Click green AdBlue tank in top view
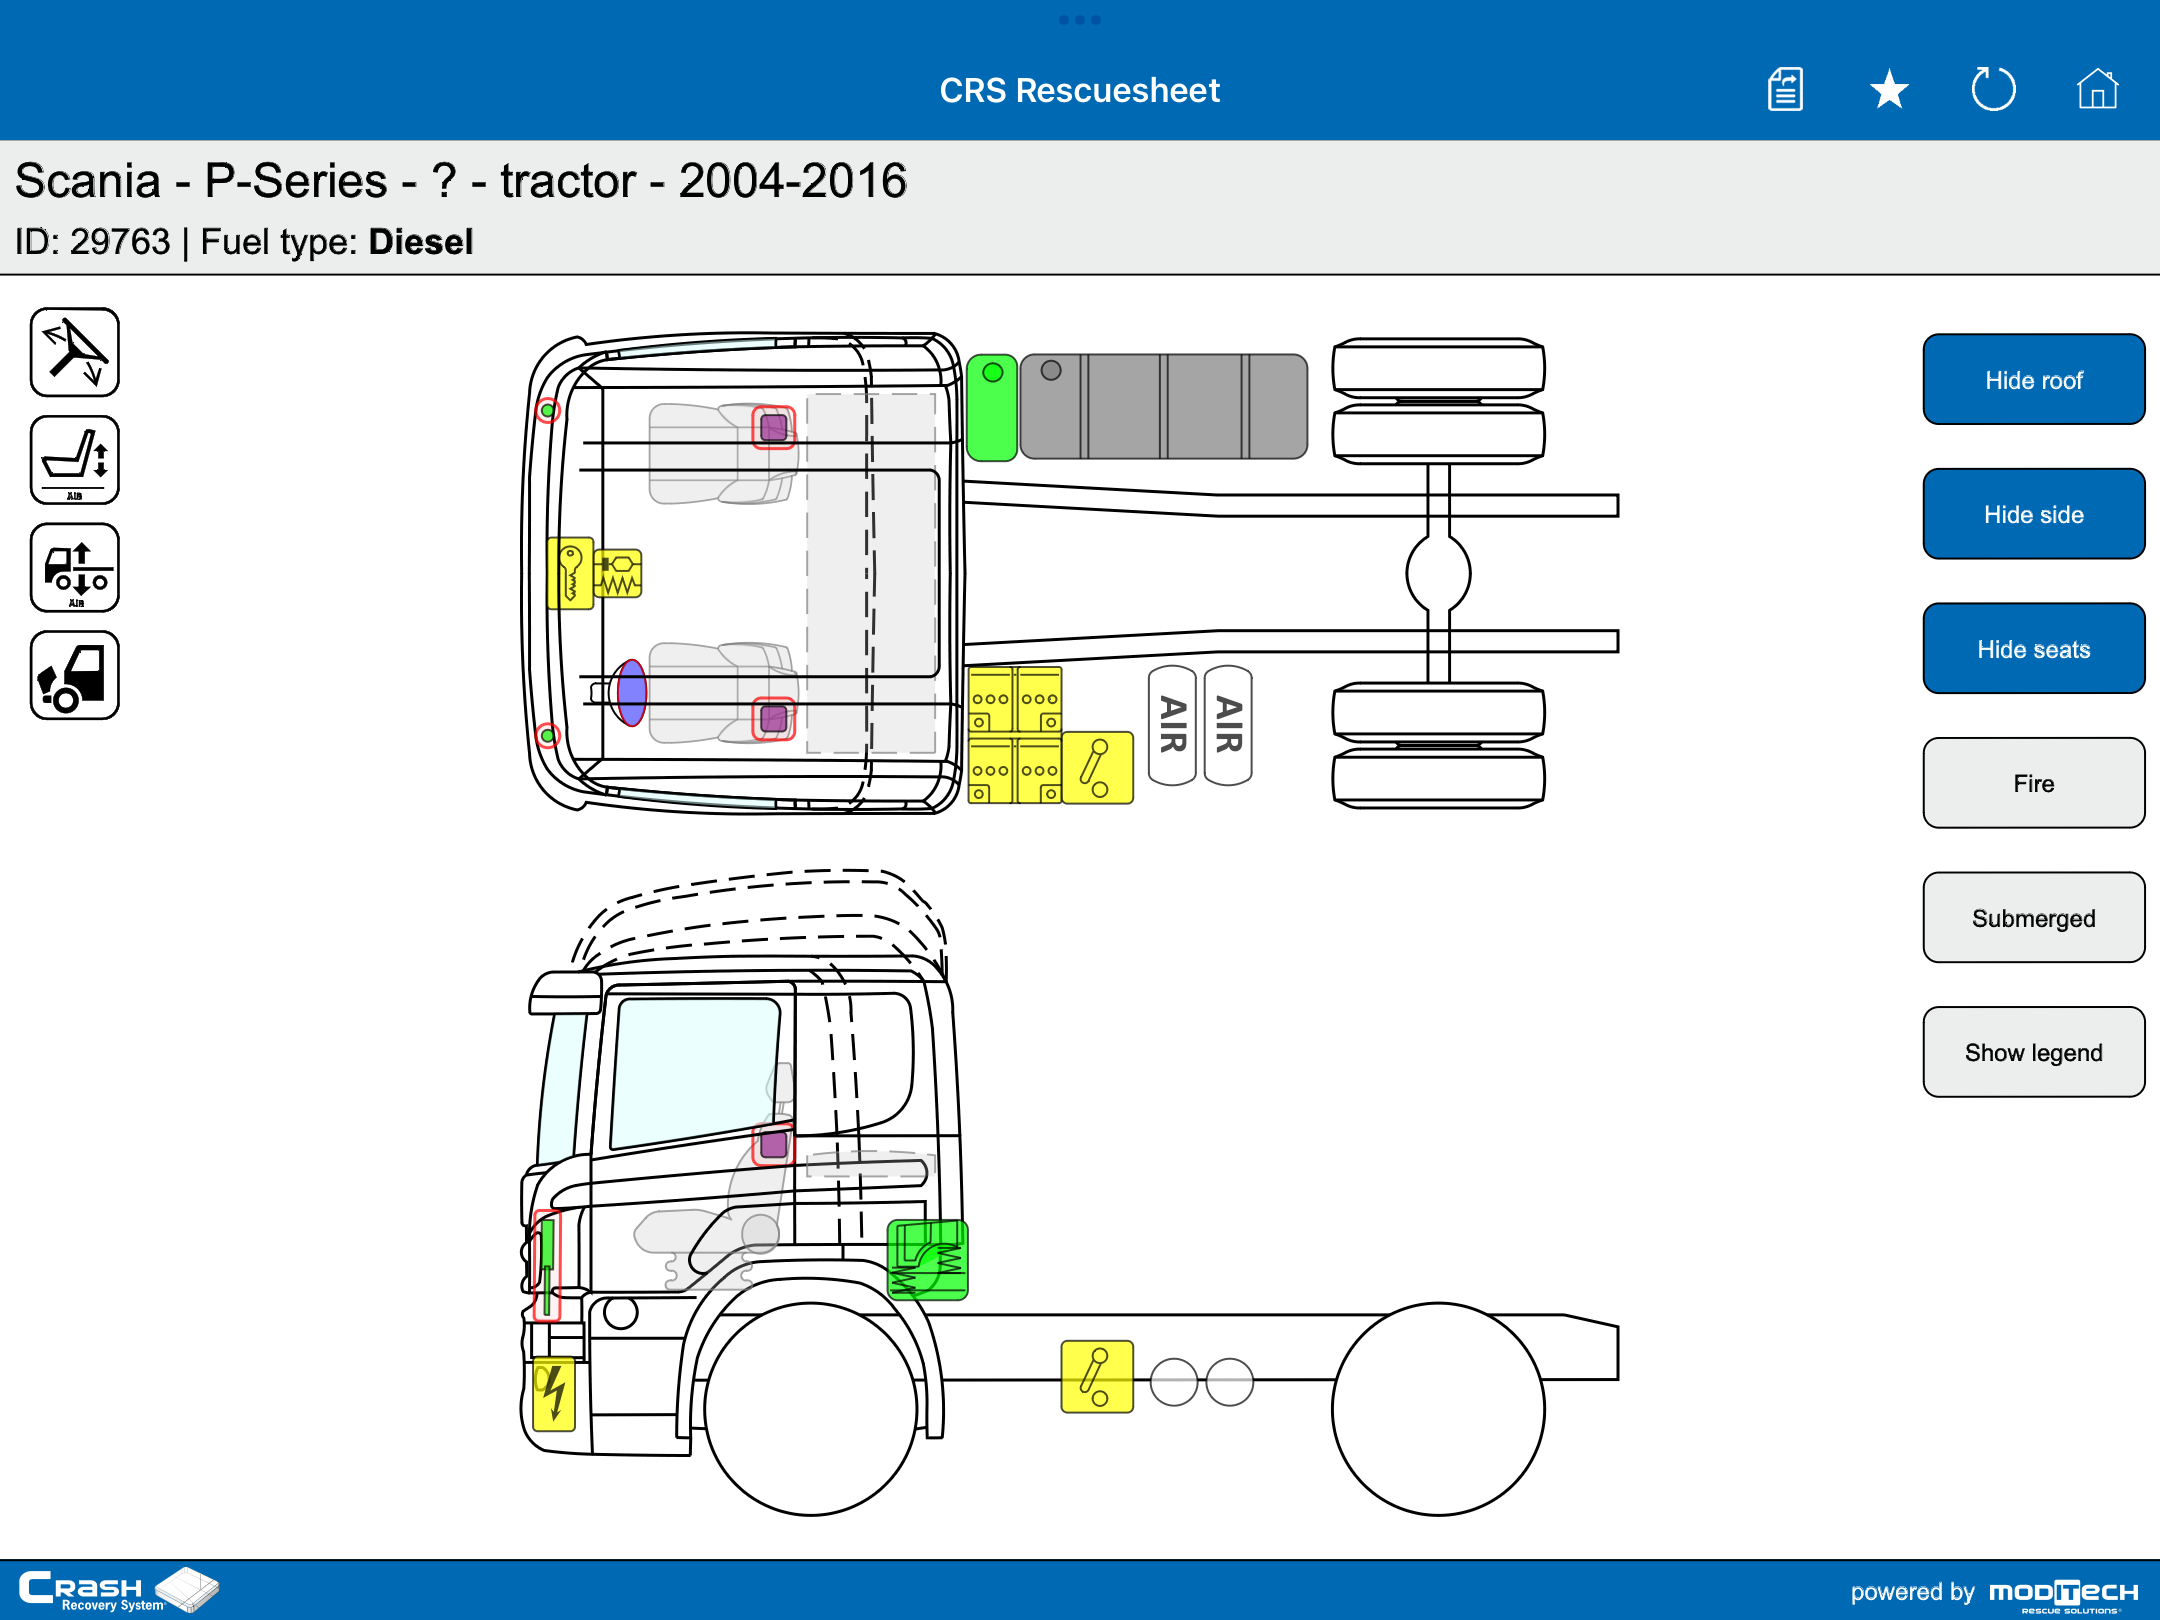Screen dimensions: 2160x1620 click(x=992, y=408)
